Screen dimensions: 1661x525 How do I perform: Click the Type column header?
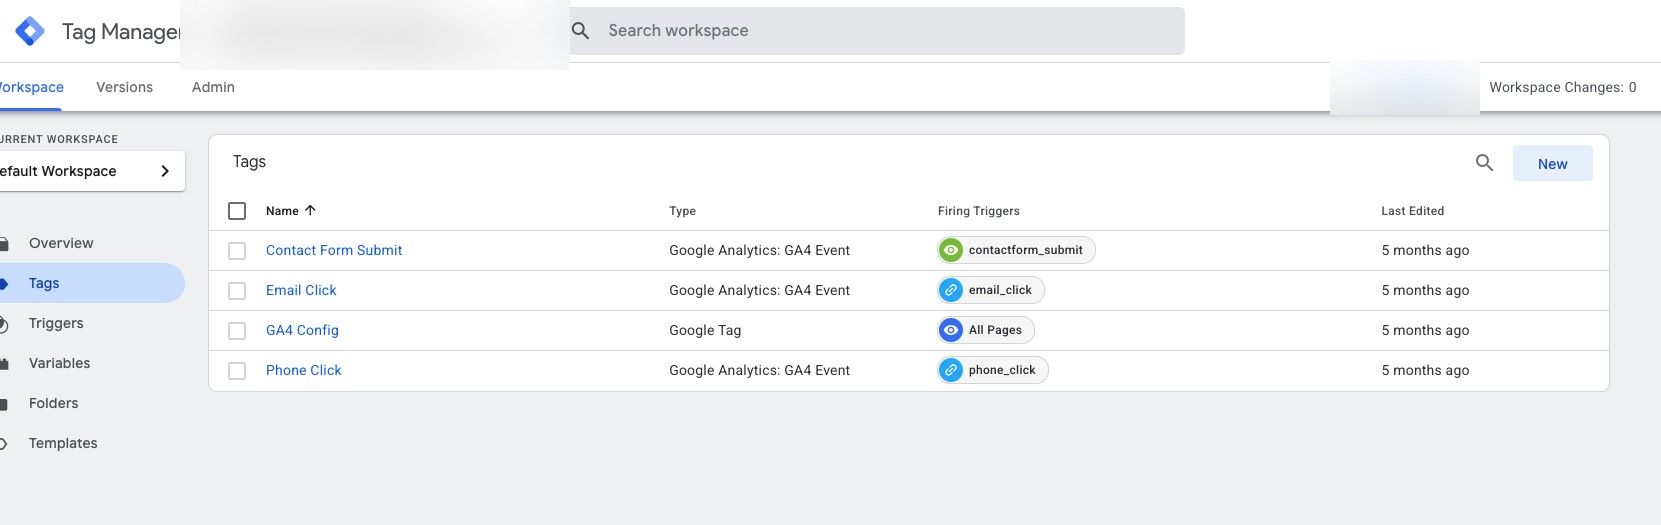(x=682, y=211)
